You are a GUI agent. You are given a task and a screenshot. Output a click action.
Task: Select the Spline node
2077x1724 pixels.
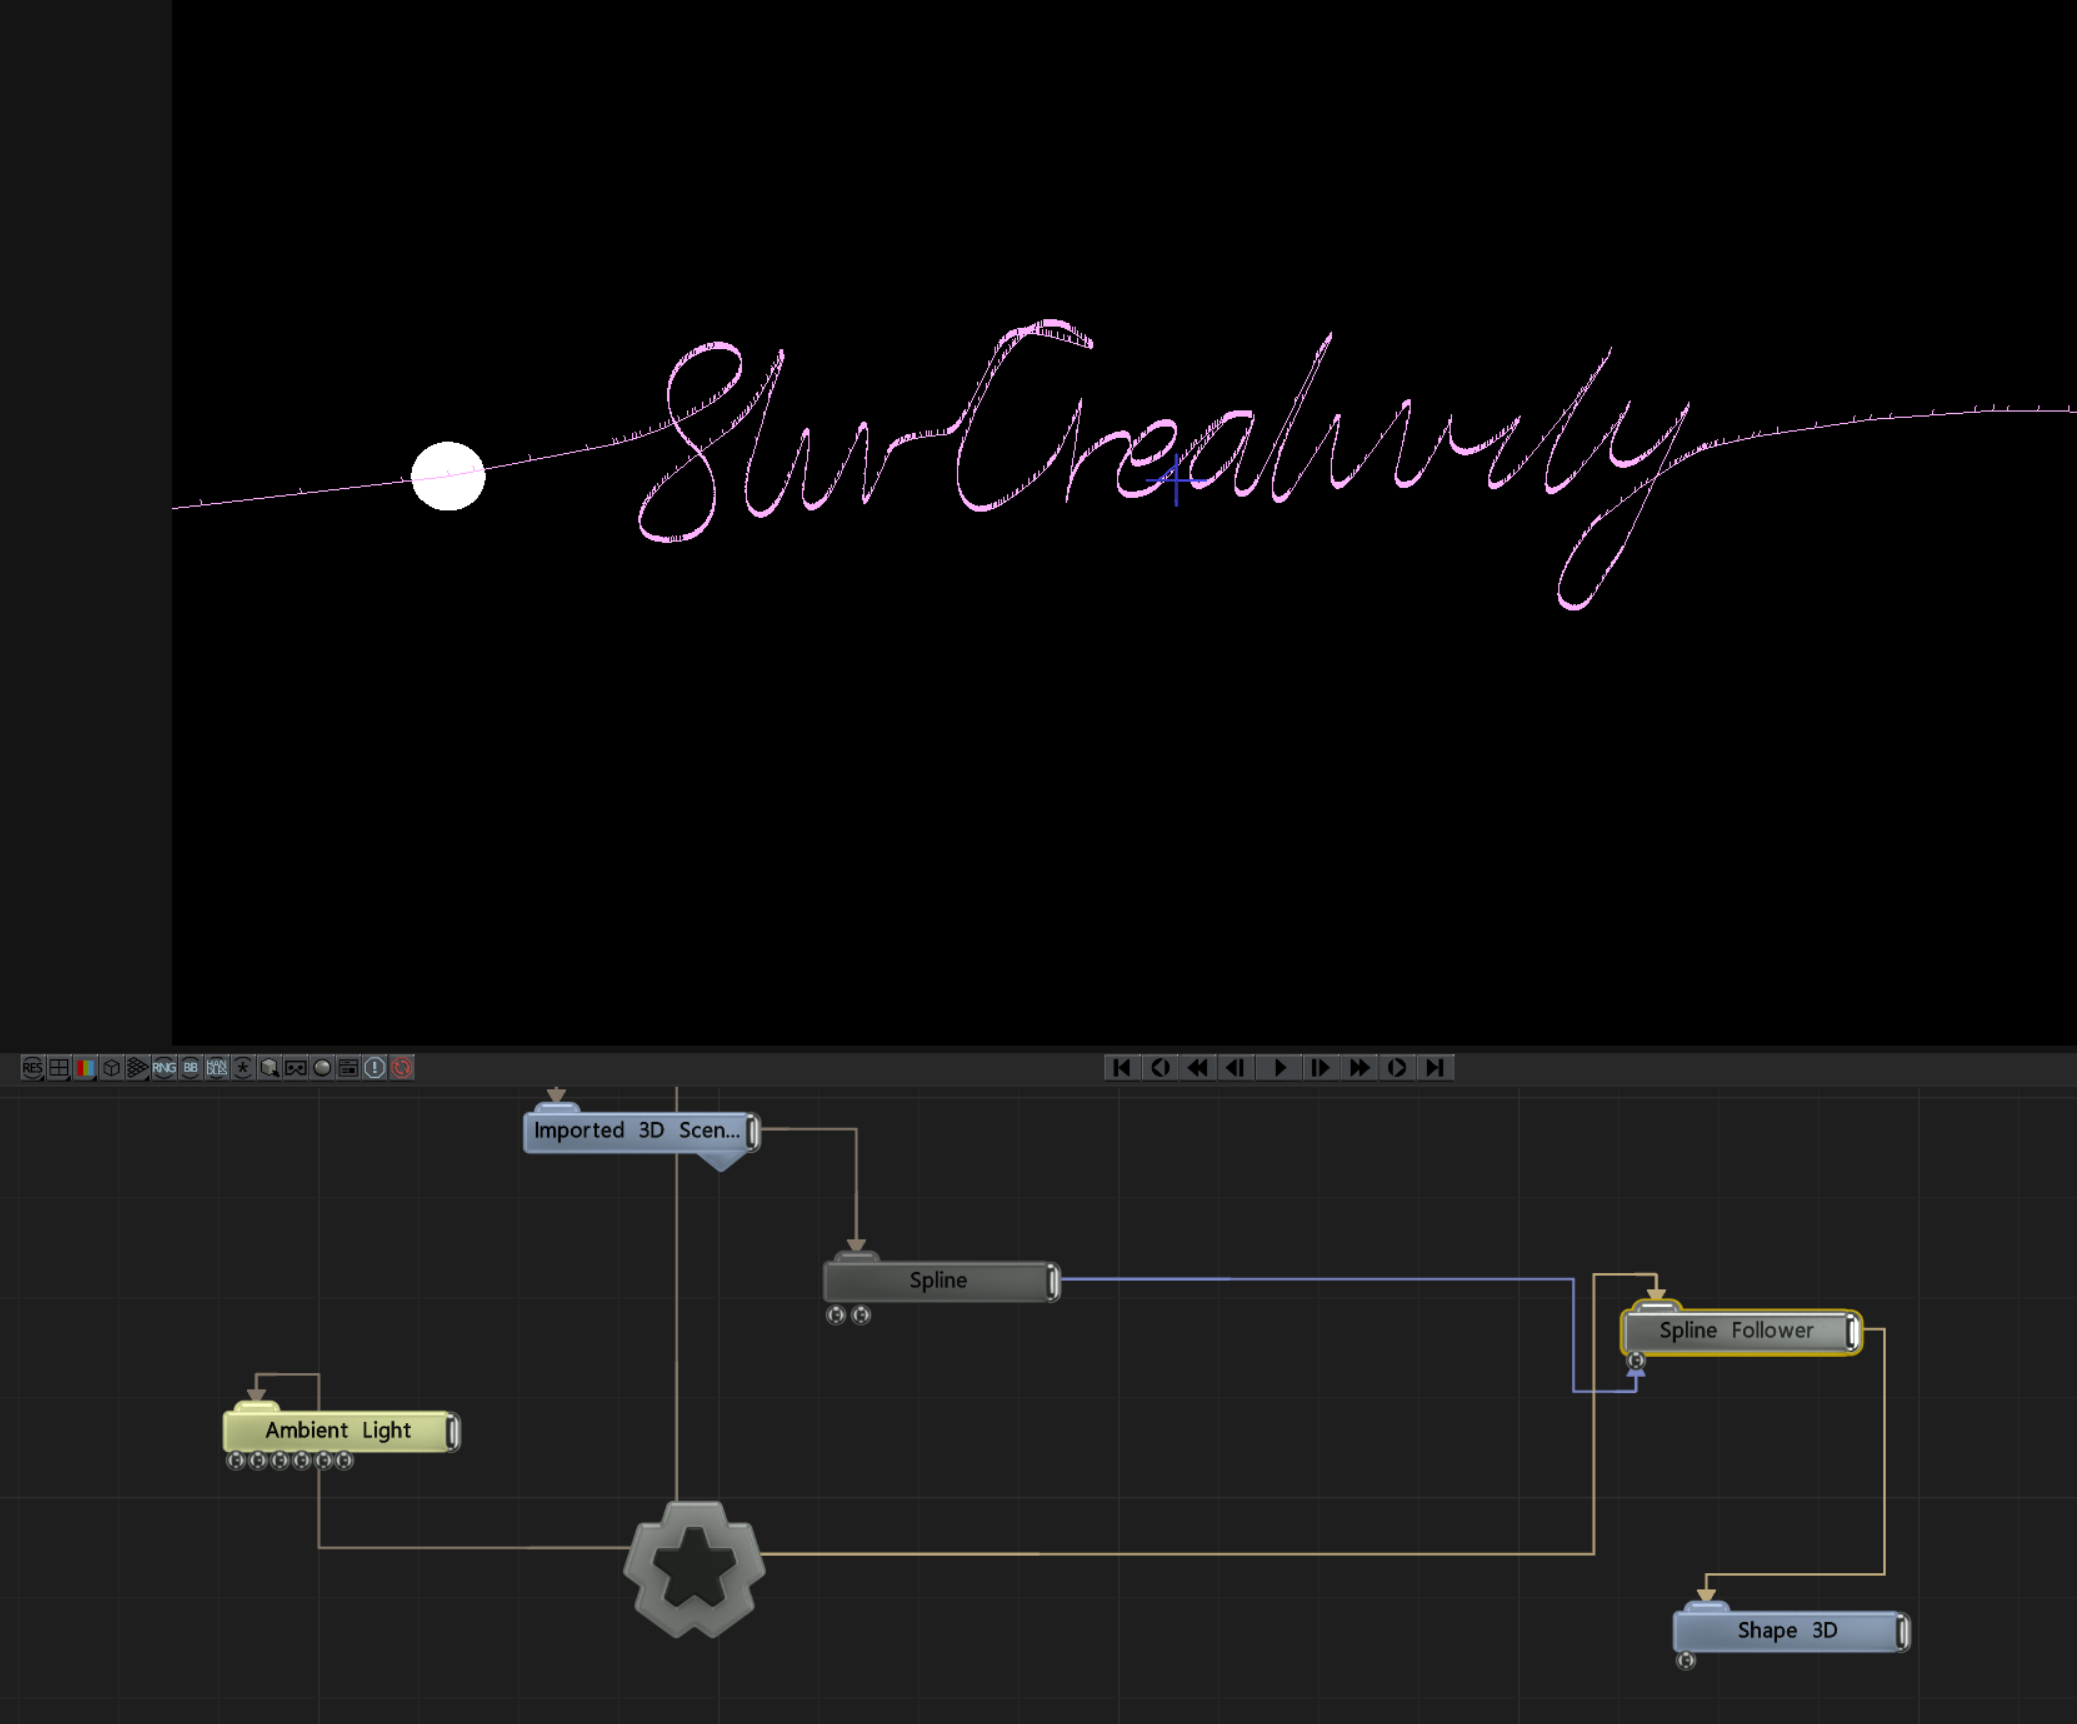tap(940, 1281)
